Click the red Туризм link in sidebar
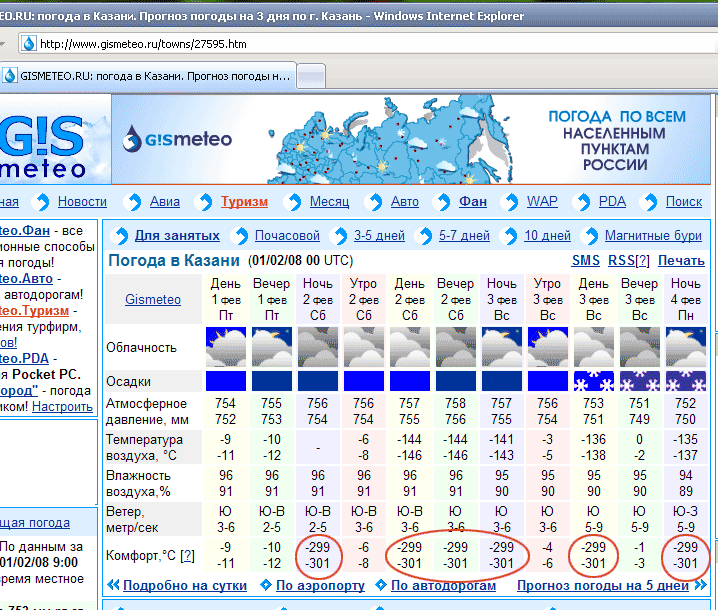Viewport: 718px width, 610px height. pos(34,310)
